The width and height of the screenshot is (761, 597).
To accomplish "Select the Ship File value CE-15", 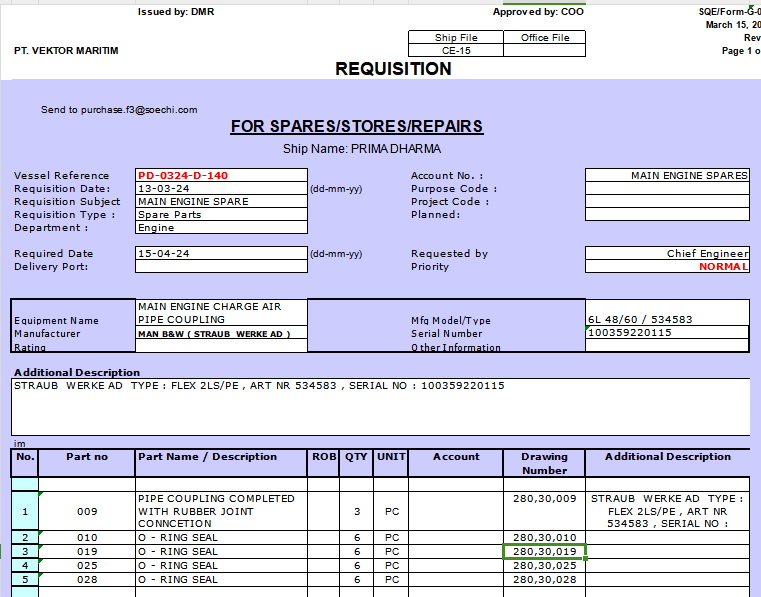I will [x=456, y=50].
